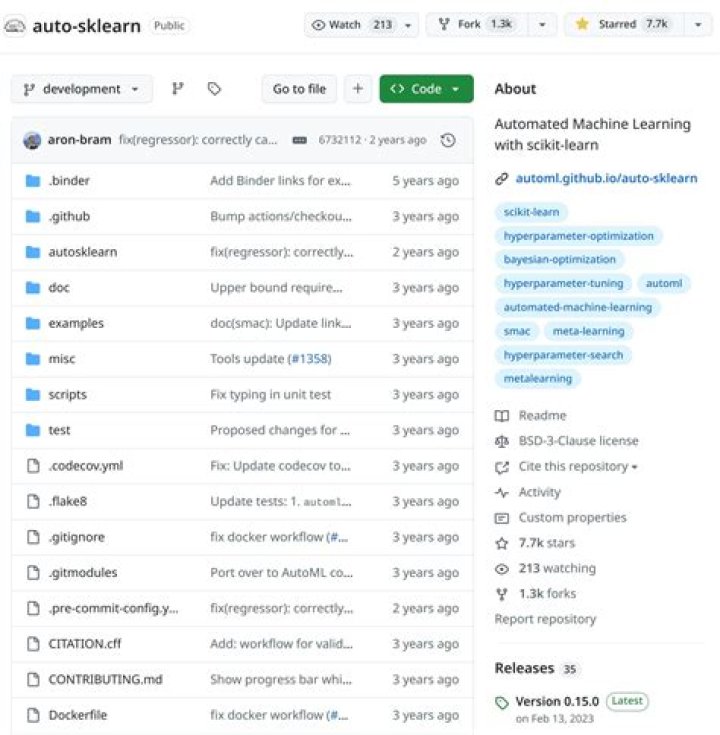Click the watching eye icon in About
This screenshot has width=720, height=735.
[x=502, y=569]
